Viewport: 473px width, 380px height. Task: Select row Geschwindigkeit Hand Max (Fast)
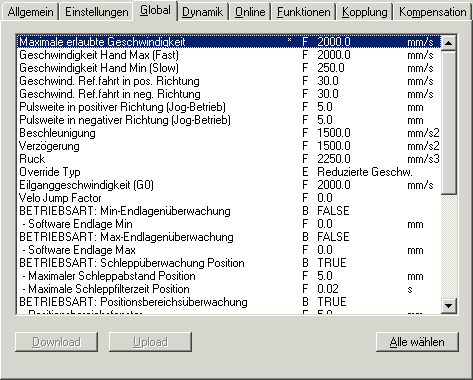229,55
